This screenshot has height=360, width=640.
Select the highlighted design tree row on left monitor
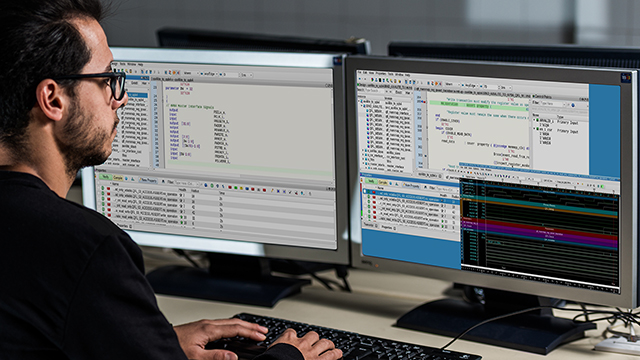137,95
